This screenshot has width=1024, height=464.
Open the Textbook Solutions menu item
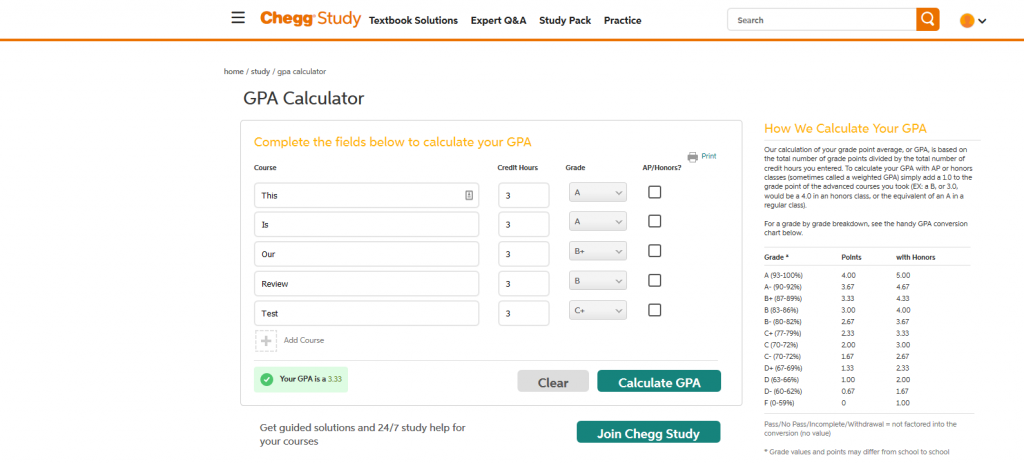(x=413, y=20)
